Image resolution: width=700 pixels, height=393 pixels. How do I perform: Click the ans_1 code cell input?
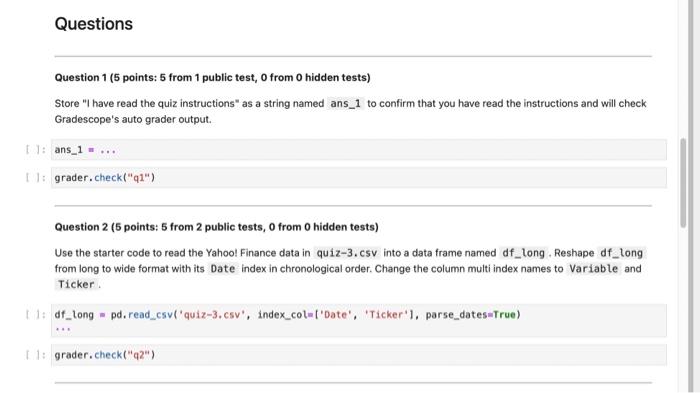(358, 150)
